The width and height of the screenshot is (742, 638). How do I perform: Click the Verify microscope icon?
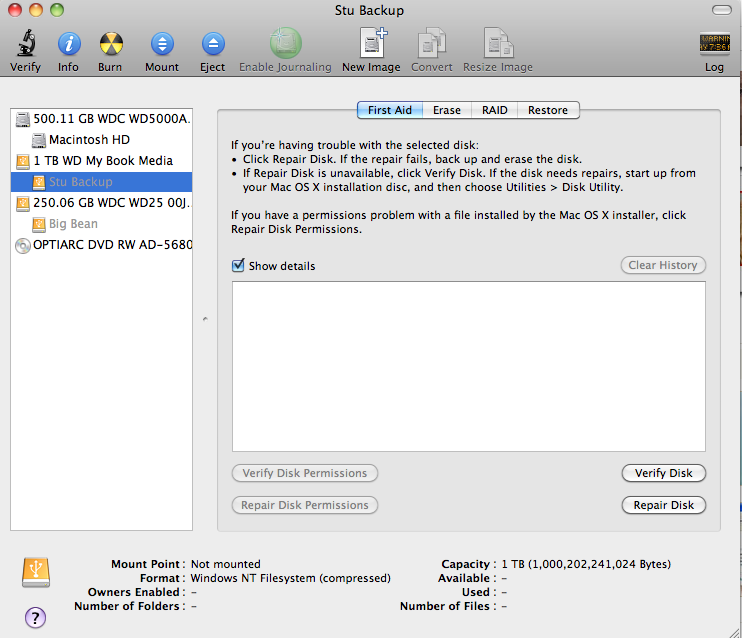26,43
